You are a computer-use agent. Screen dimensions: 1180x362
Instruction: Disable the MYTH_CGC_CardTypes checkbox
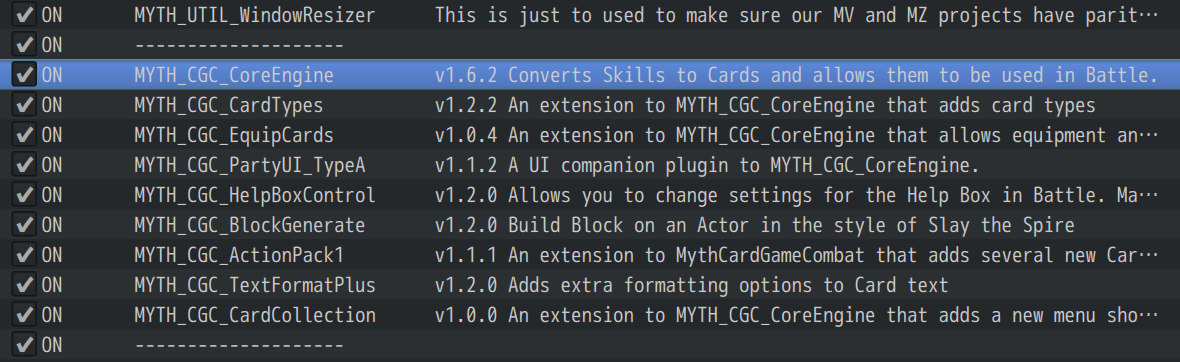25,105
